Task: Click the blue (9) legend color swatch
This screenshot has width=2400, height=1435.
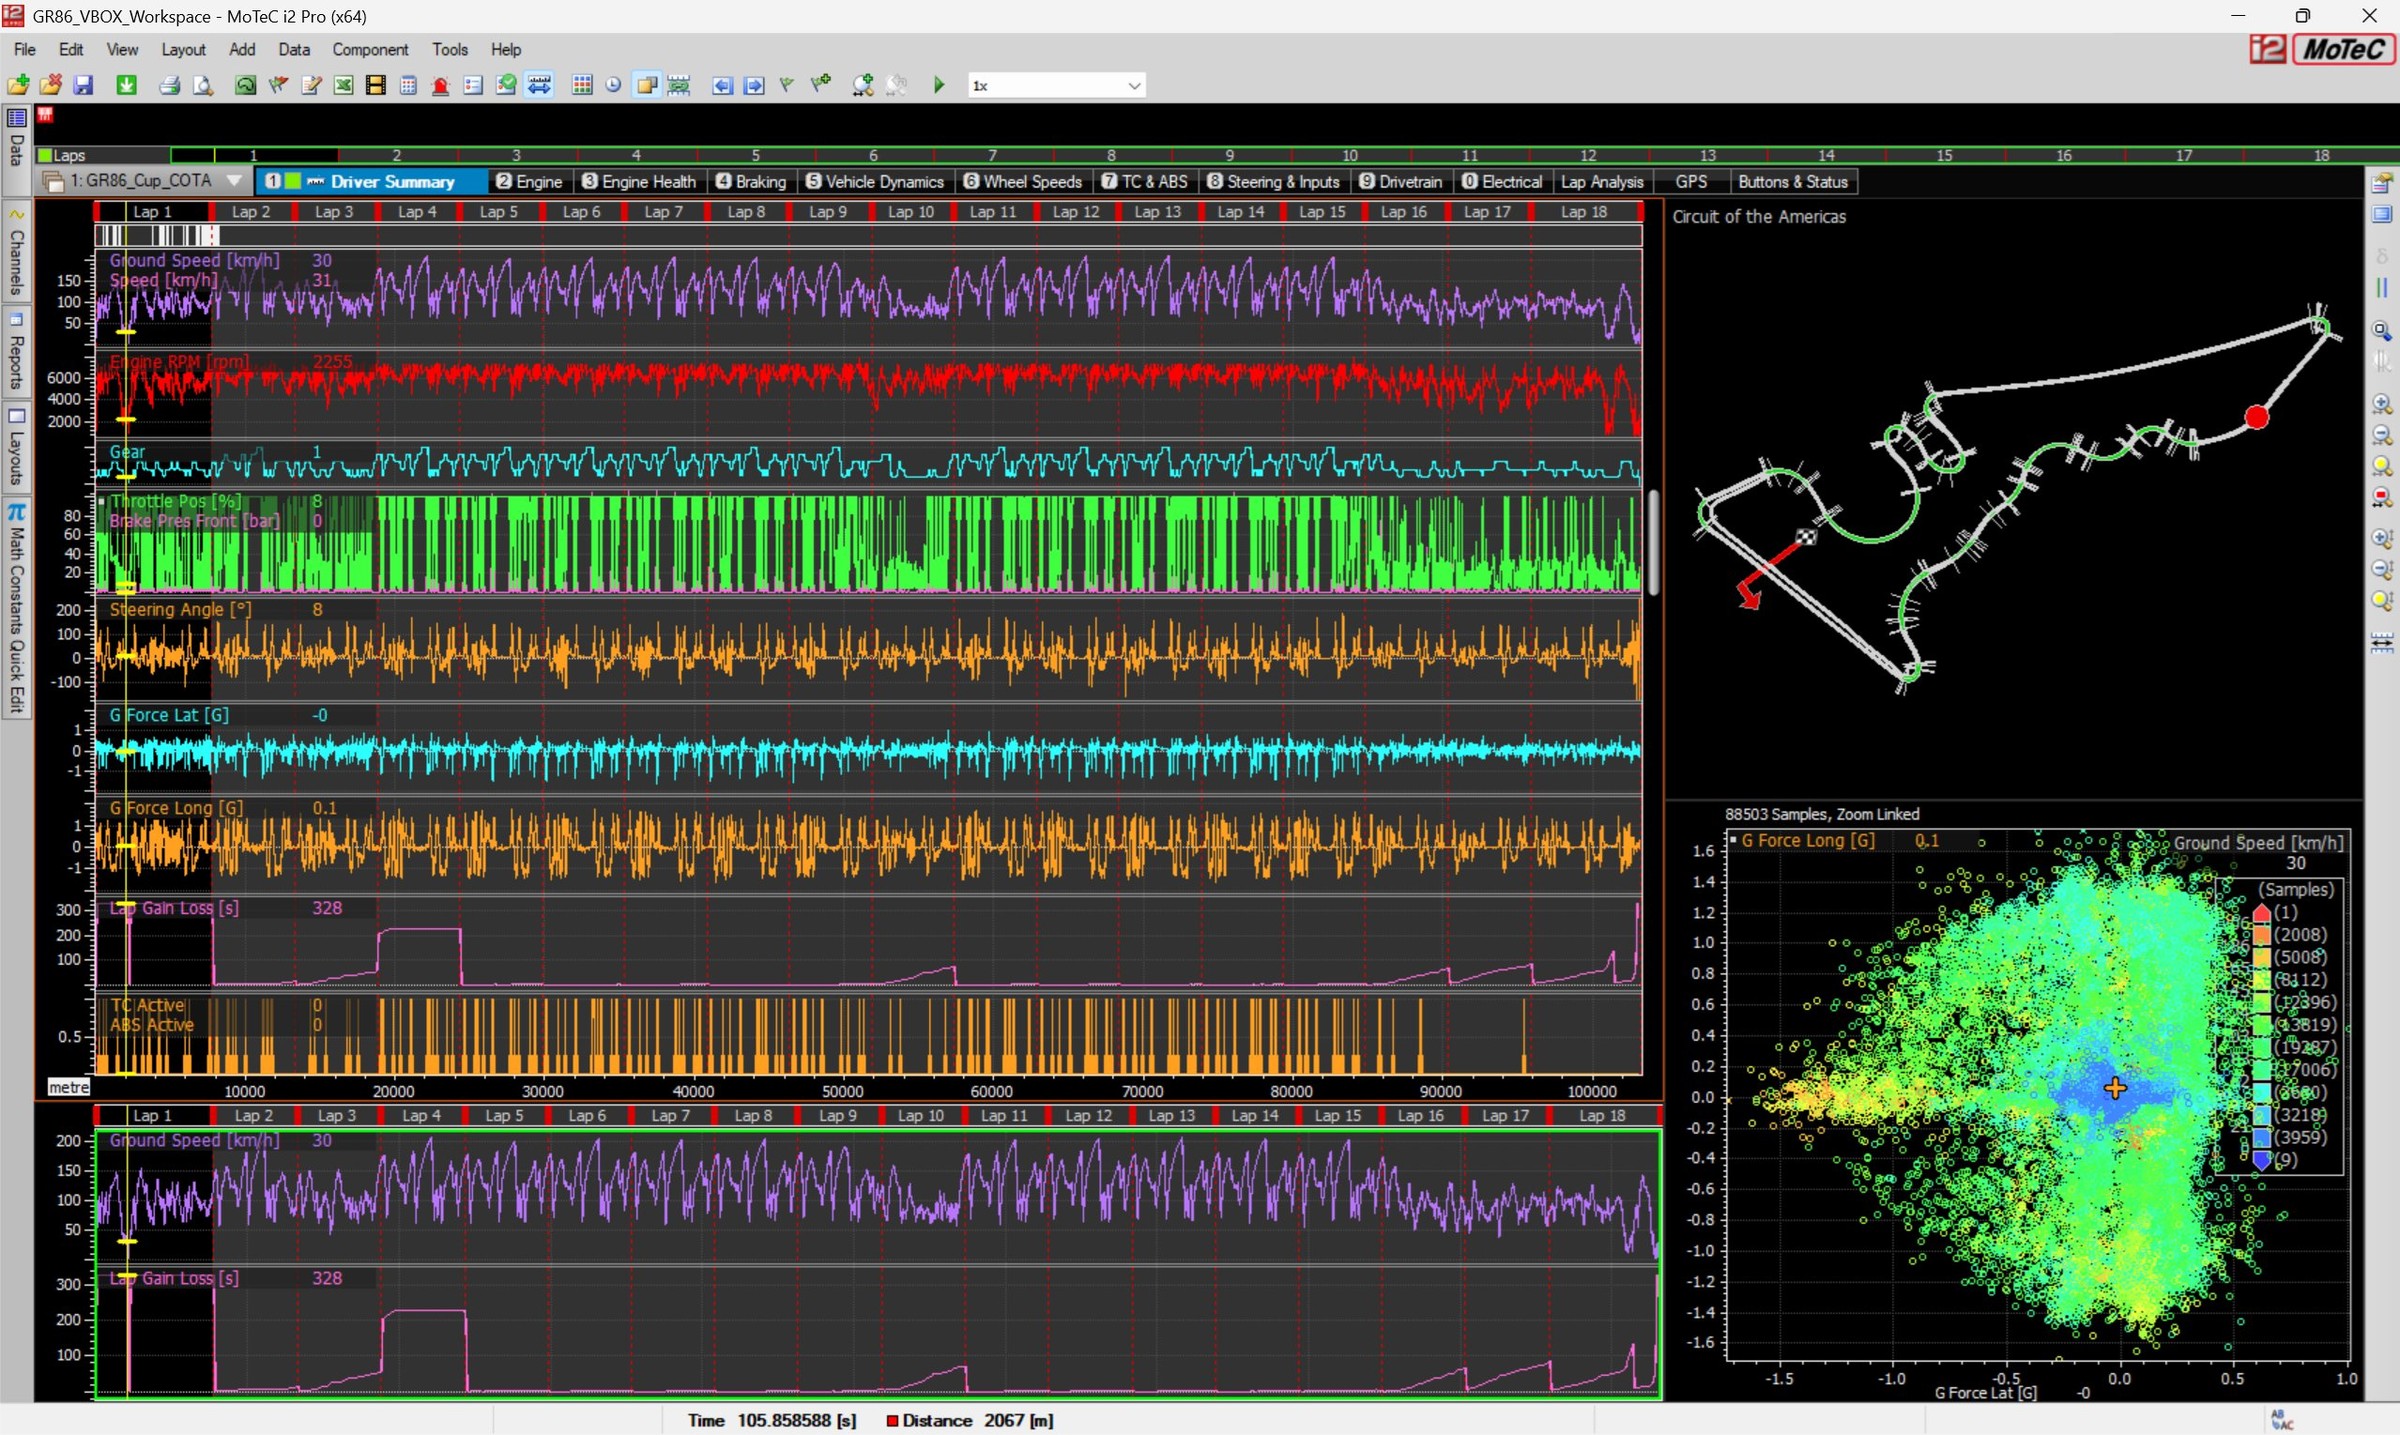Action: pos(2261,1160)
